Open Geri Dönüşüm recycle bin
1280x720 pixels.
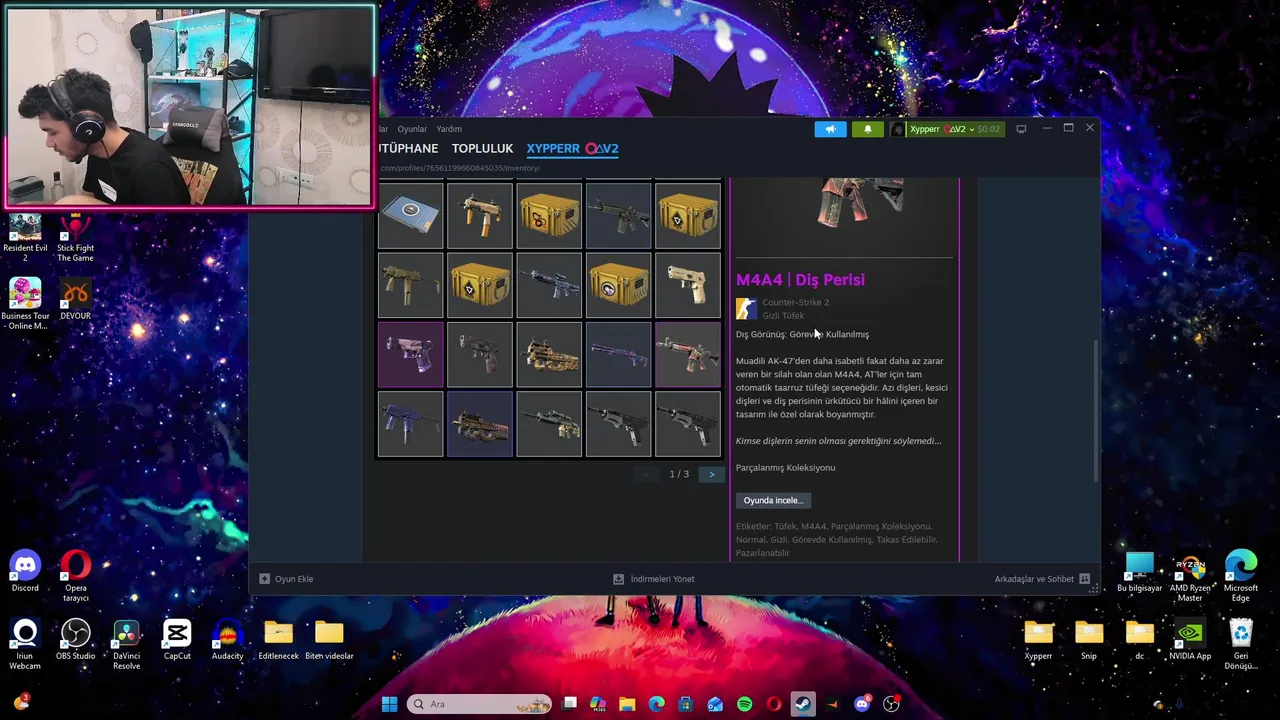[x=1241, y=645]
